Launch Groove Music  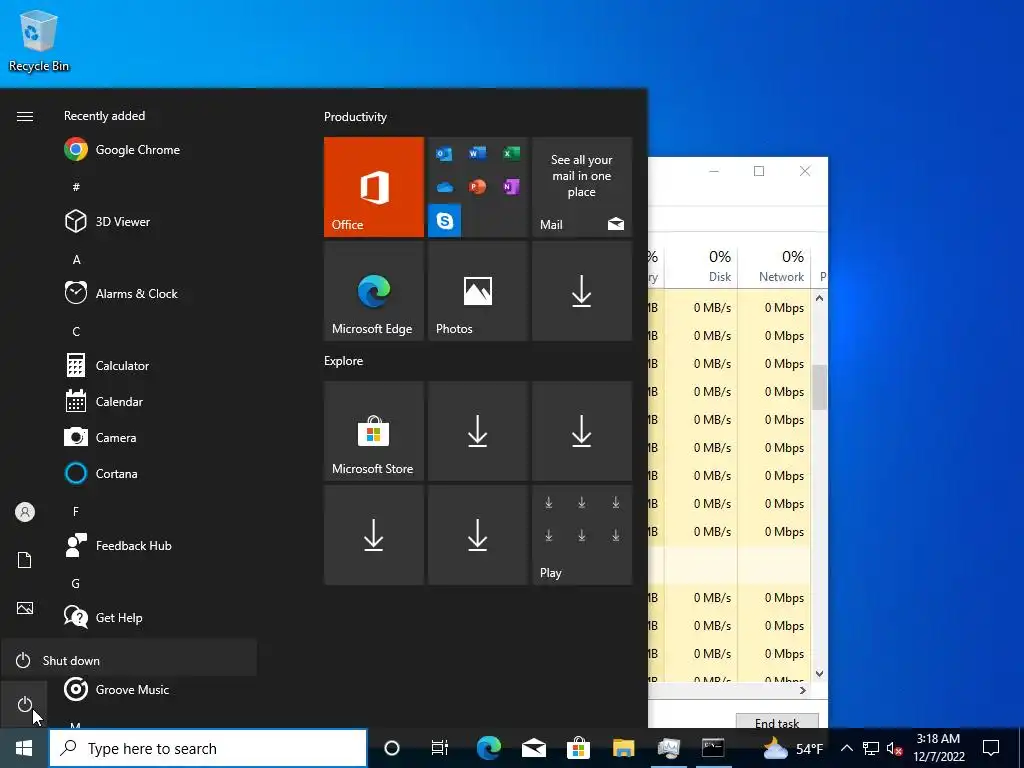coord(117,689)
